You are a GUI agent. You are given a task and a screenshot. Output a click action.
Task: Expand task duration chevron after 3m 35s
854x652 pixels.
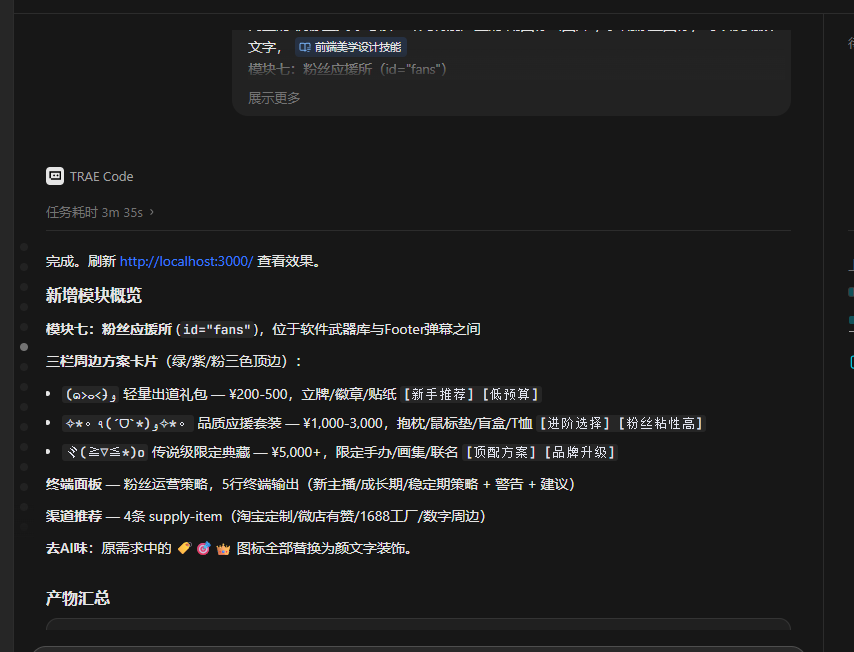(152, 212)
